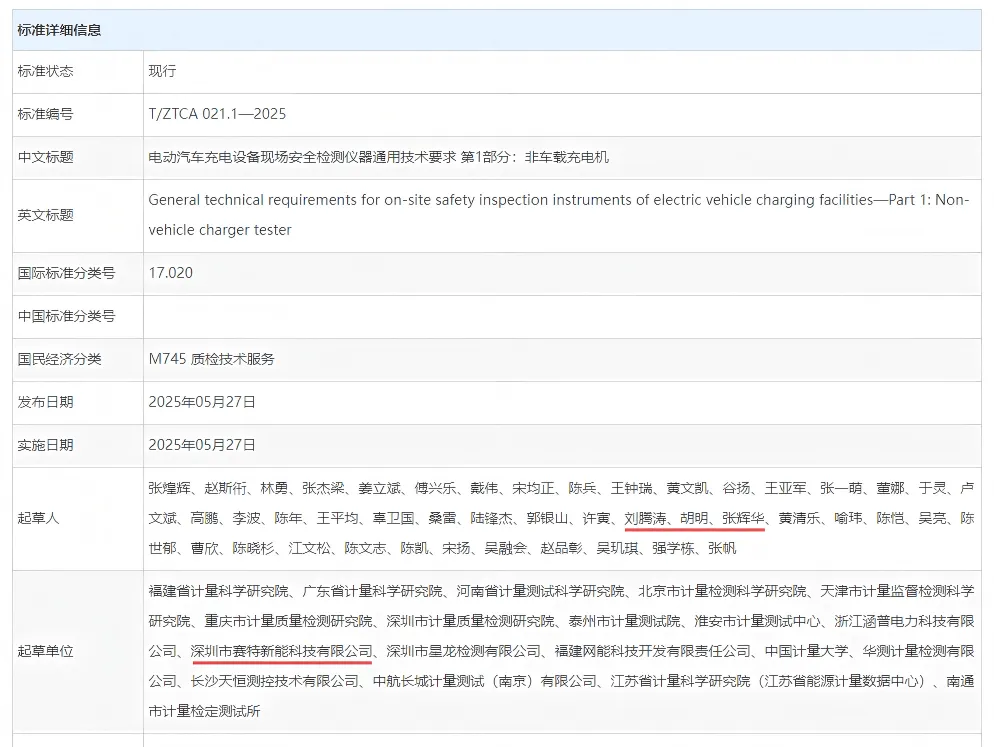
Task: Select the 实施日期 label
Action: click(x=46, y=445)
